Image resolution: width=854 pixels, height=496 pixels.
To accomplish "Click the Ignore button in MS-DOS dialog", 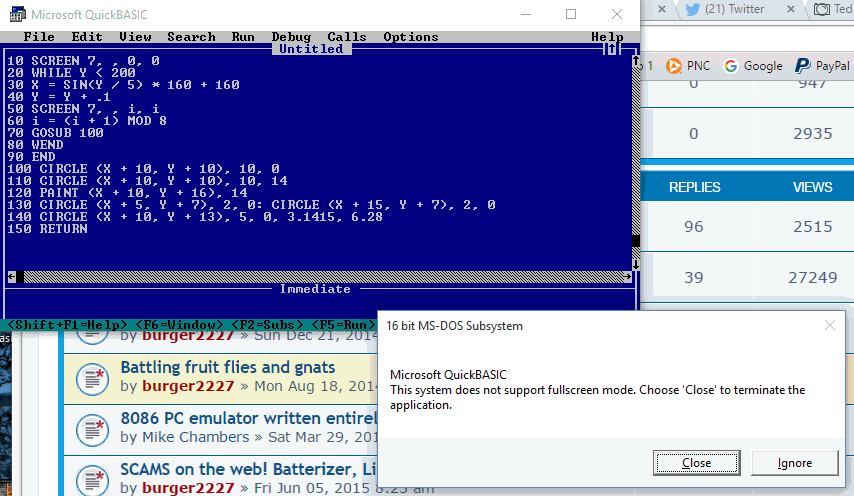I will point(795,463).
